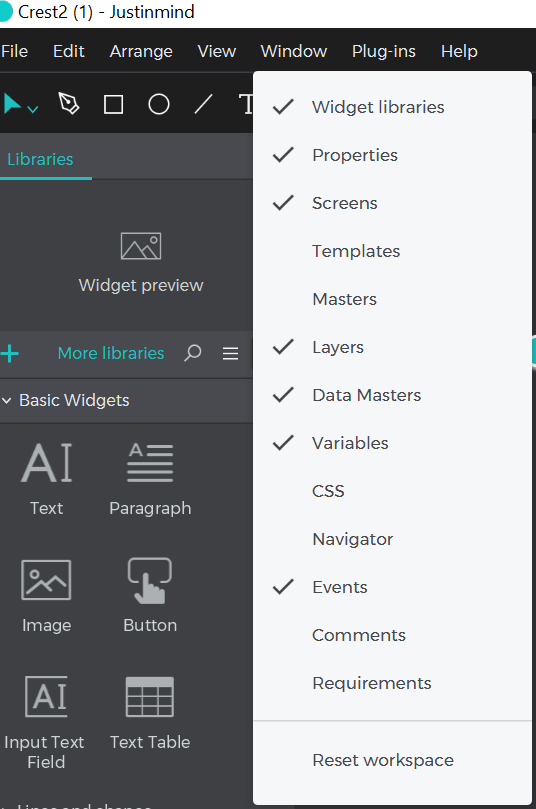Select the Pen tool
Image resolution: width=536 pixels, height=809 pixels.
(69, 104)
